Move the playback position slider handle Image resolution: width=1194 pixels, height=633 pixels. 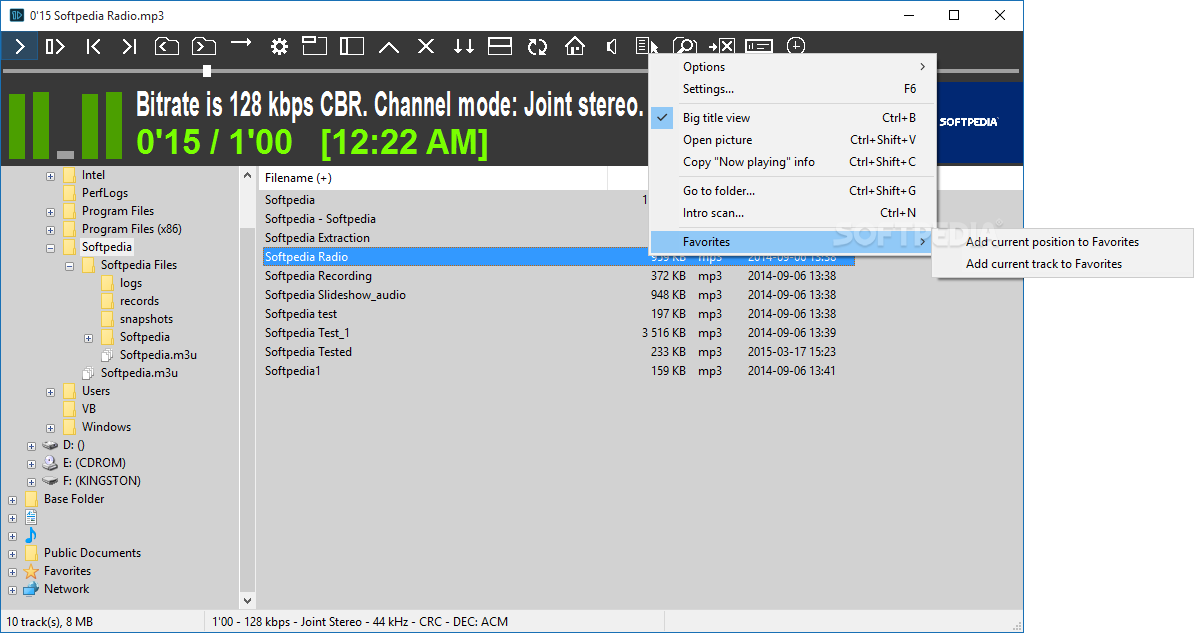coord(206,71)
